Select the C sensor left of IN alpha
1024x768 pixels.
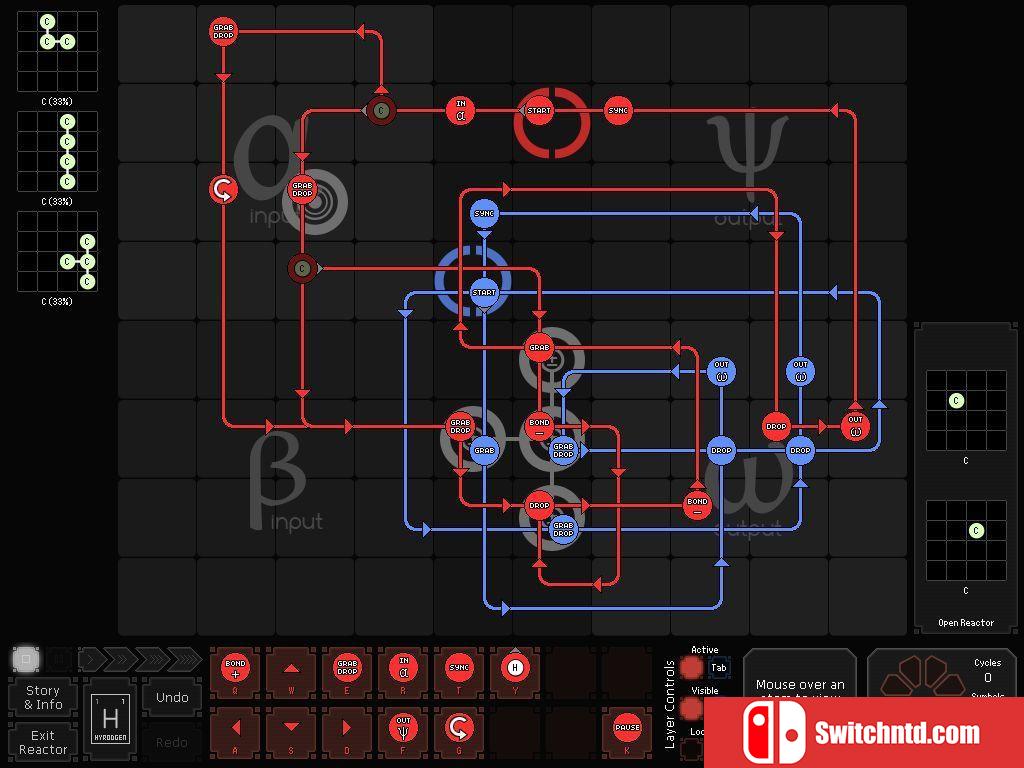point(381,110)
